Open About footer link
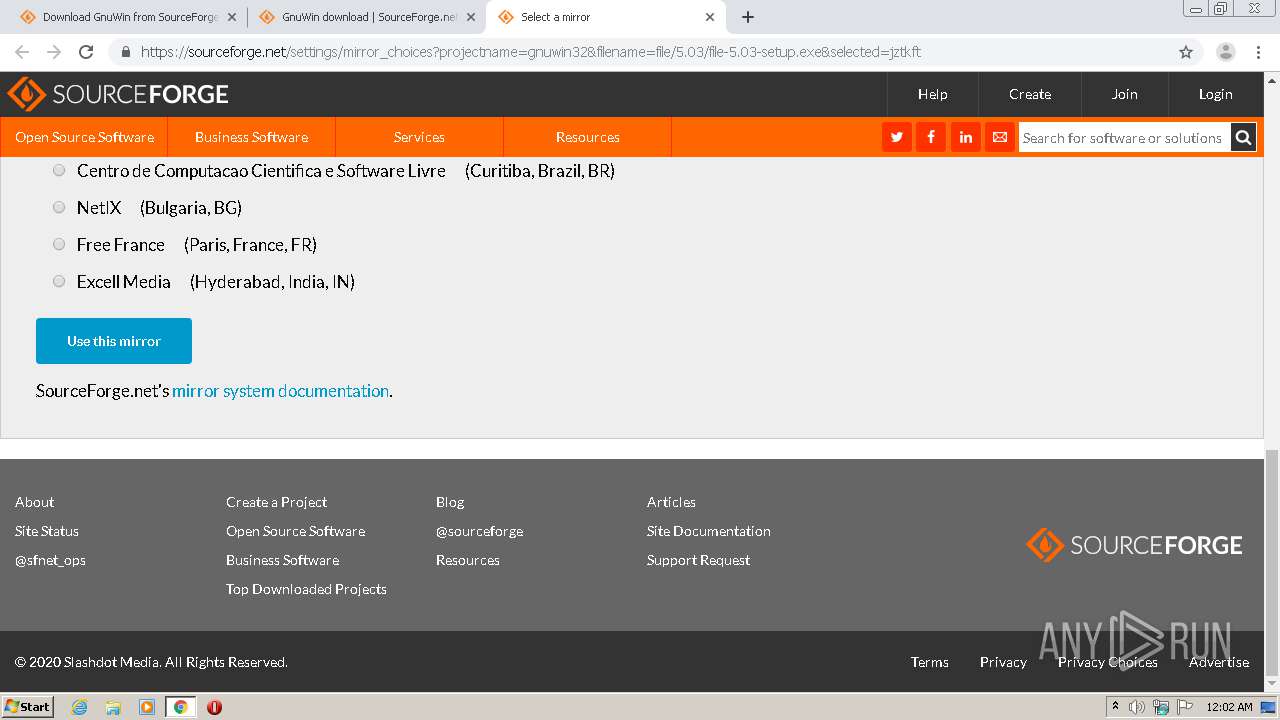 pyautogui.click(x=34, y=502)
